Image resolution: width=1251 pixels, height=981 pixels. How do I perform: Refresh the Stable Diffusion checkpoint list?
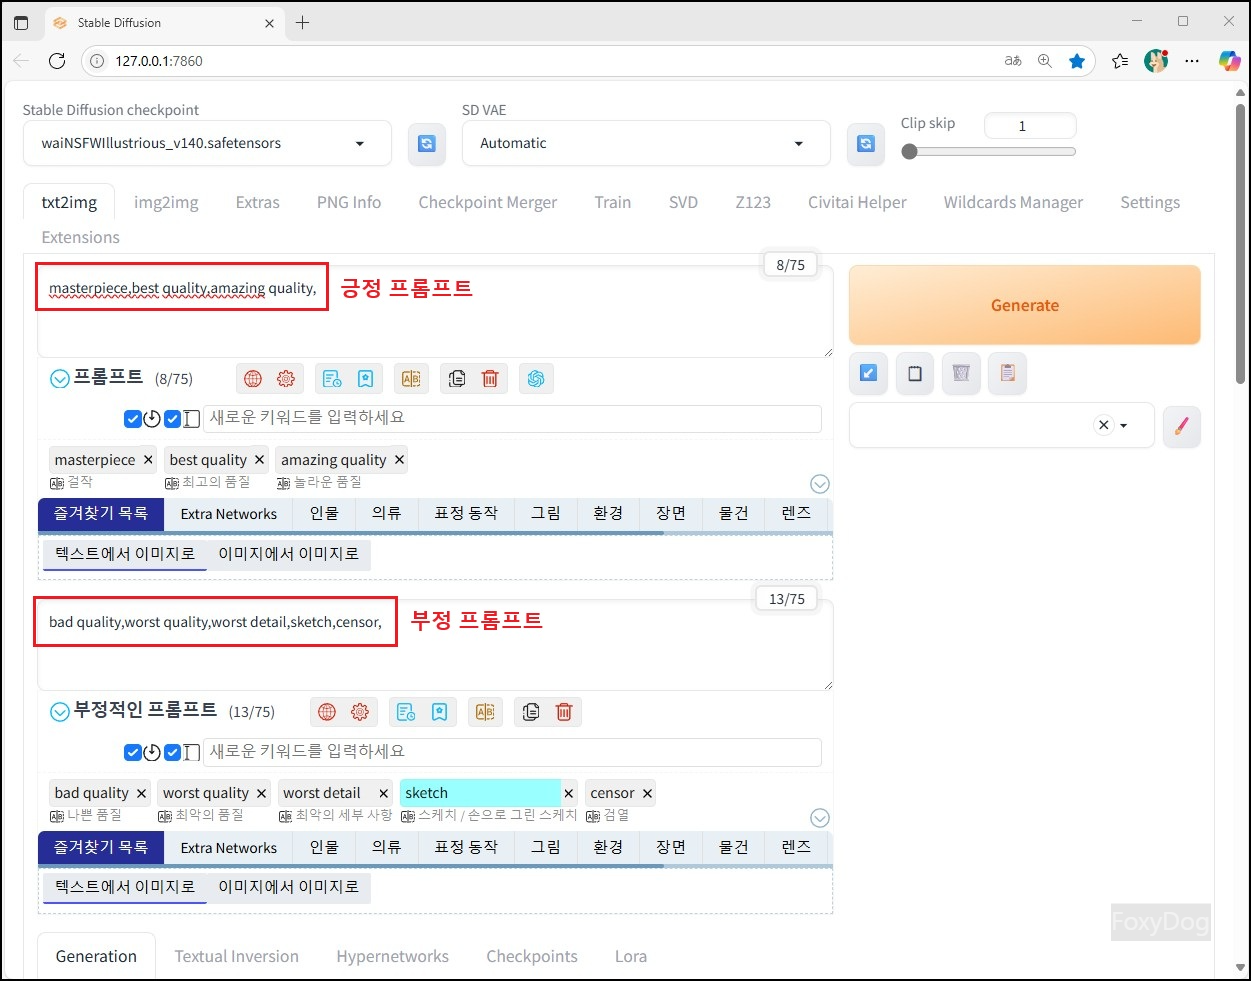tap(427, 144)
